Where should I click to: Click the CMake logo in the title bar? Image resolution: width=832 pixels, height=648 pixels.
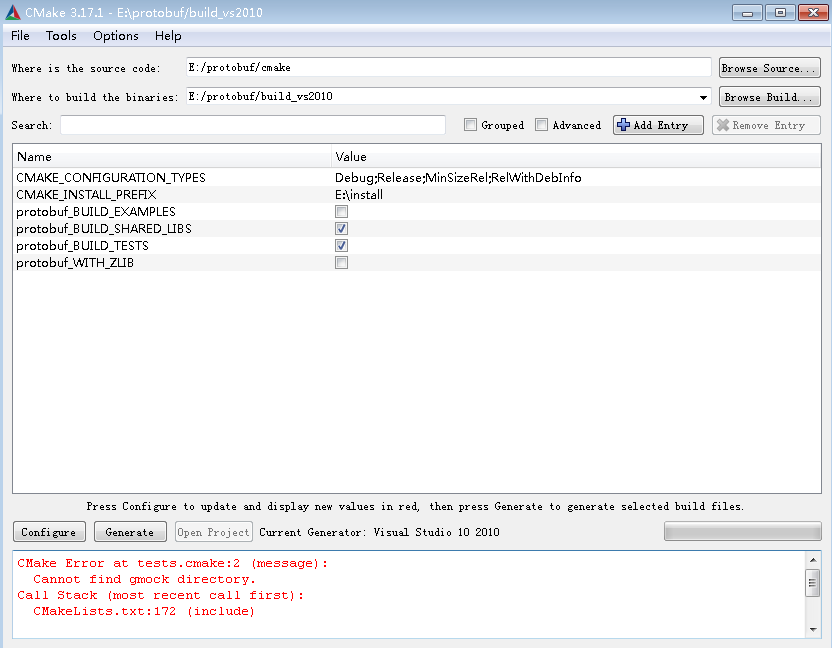point(13,12)
